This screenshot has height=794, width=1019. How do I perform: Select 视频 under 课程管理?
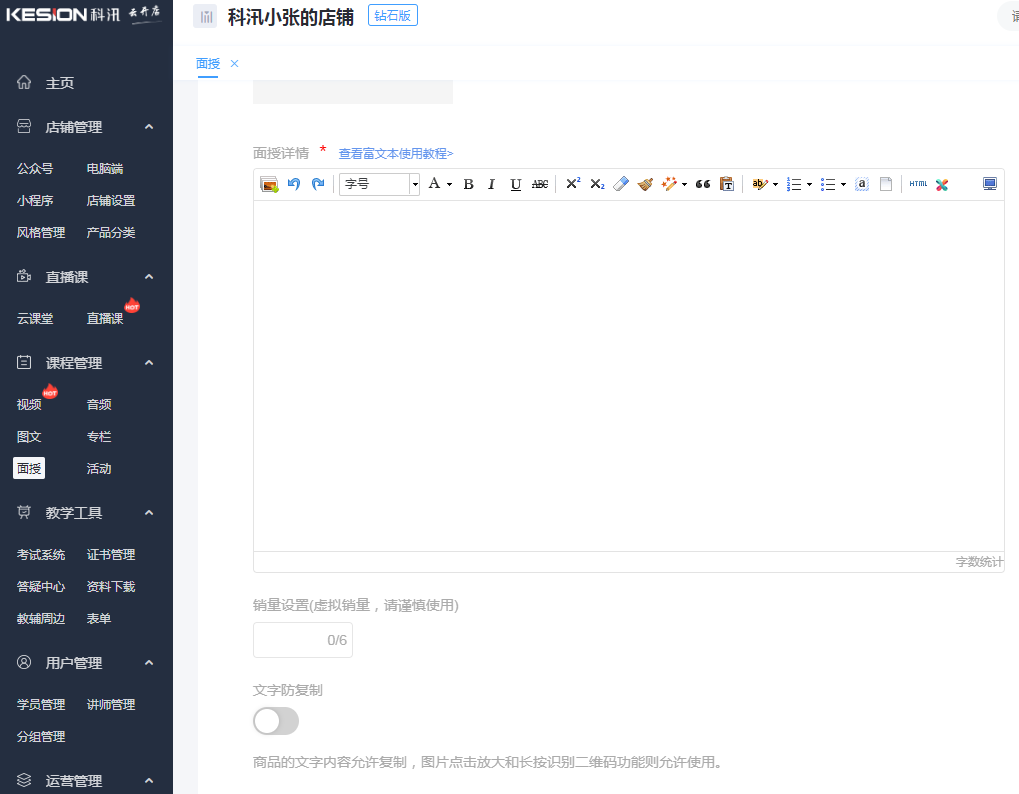pos(28,404)
